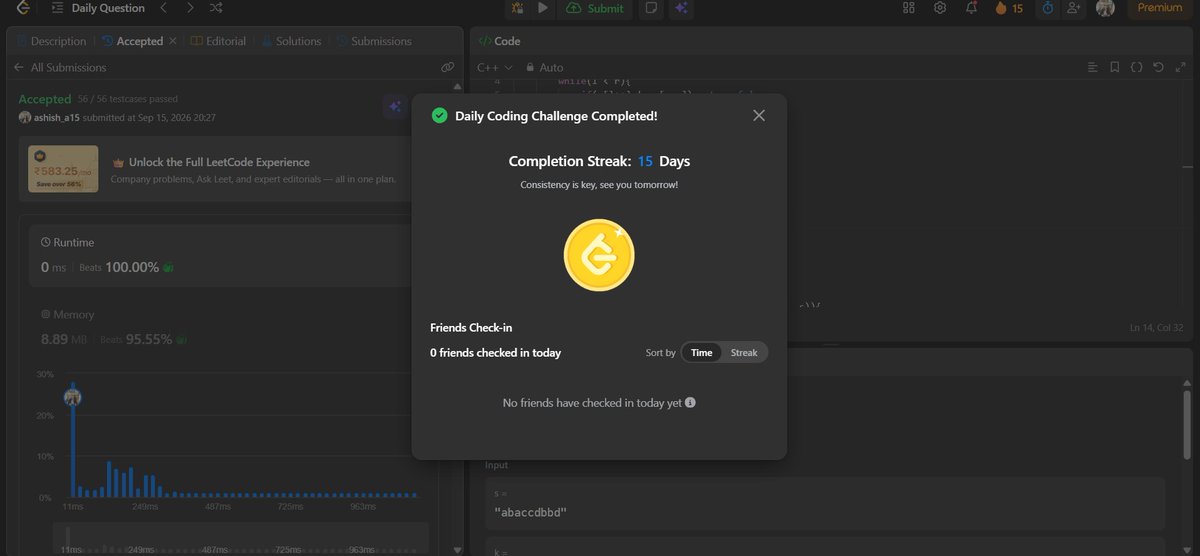Copy the submission link icon
This screenshot has width=1200, height=556.
[448, 67]
